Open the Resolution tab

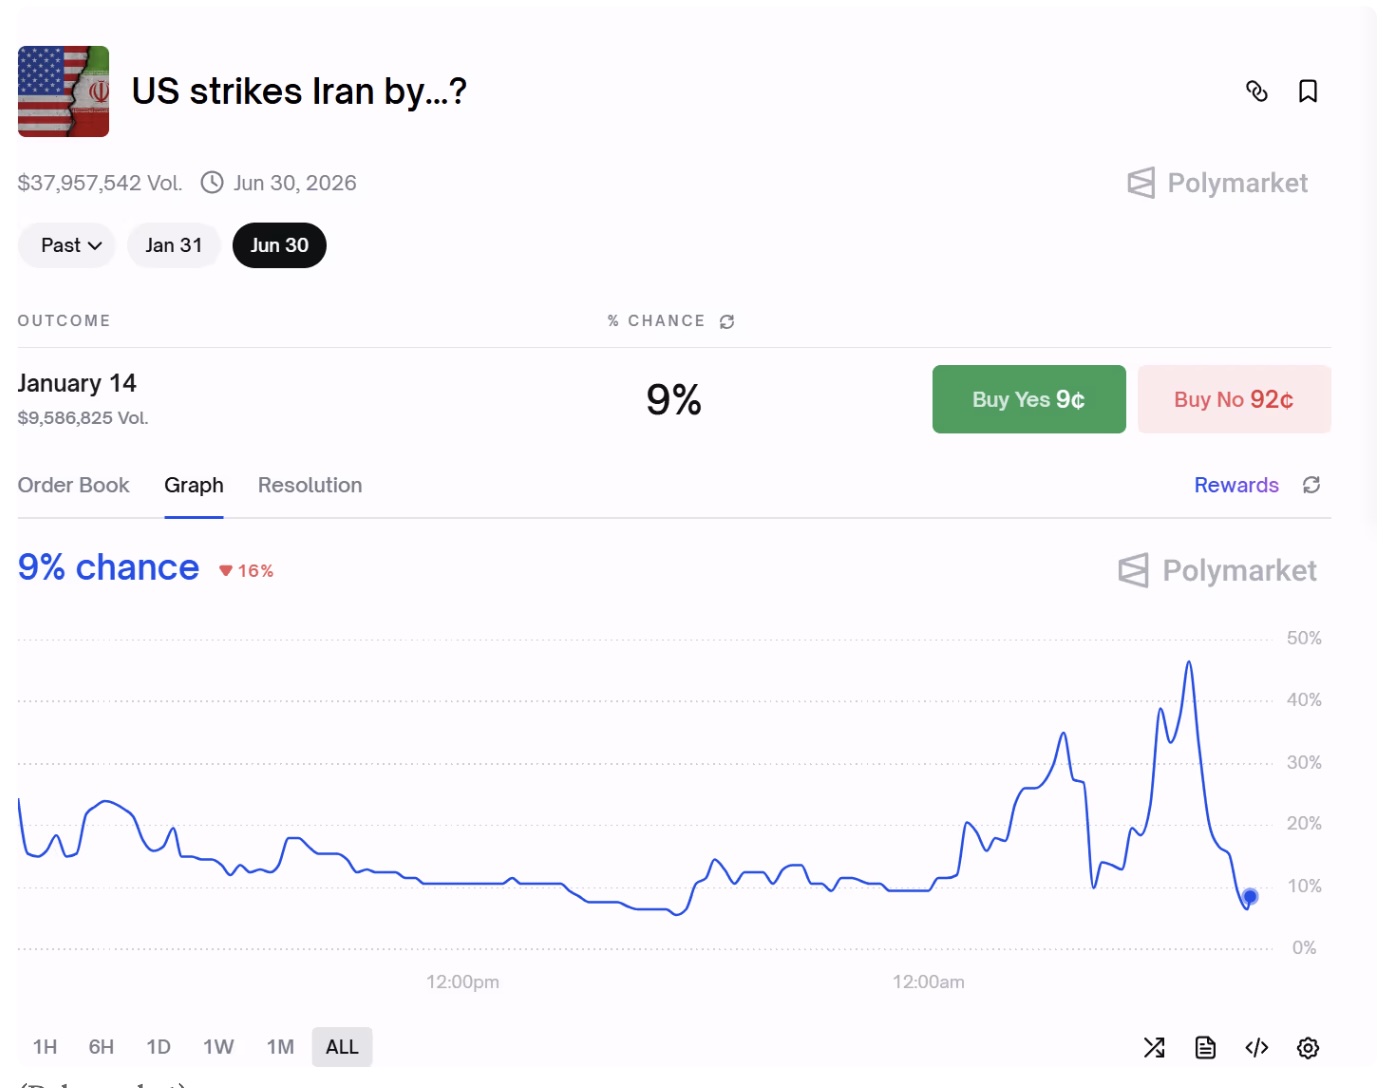coord(309,485)
